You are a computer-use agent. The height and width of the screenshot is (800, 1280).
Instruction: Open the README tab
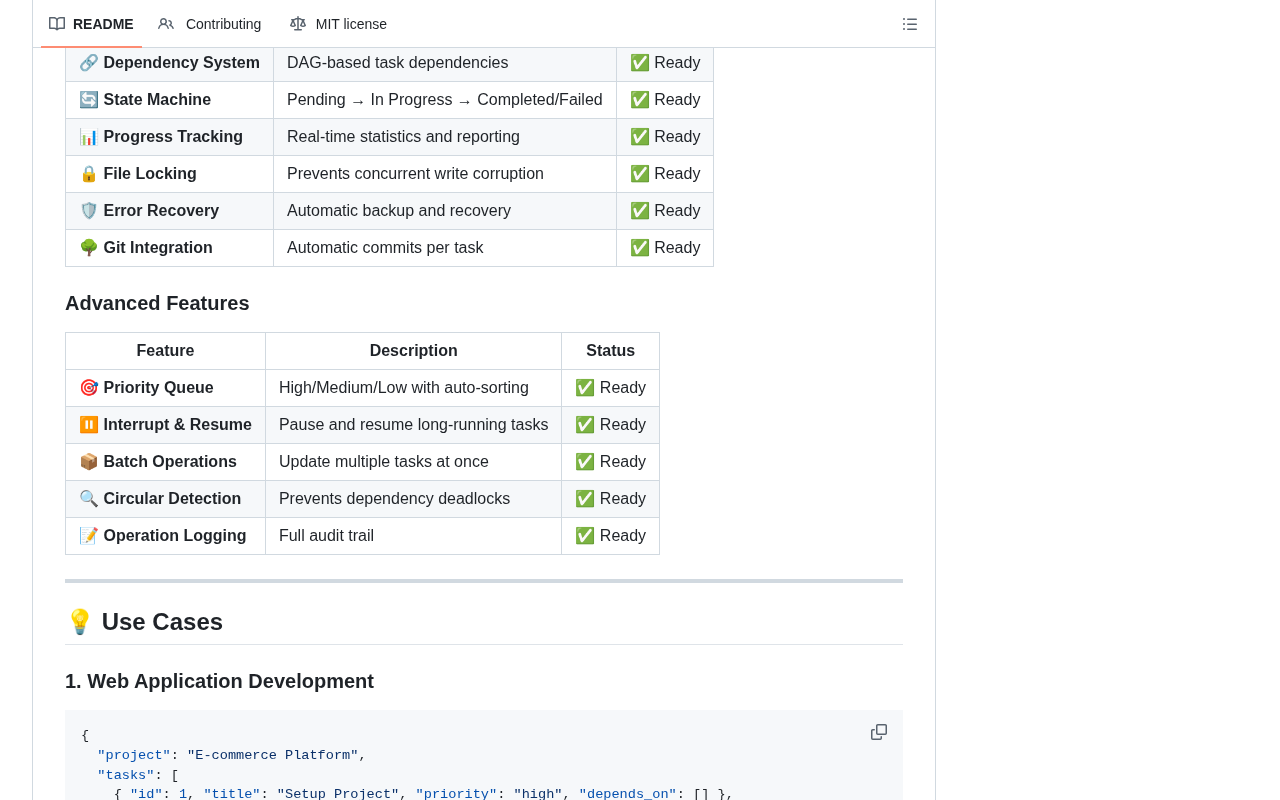pos(91,24)
